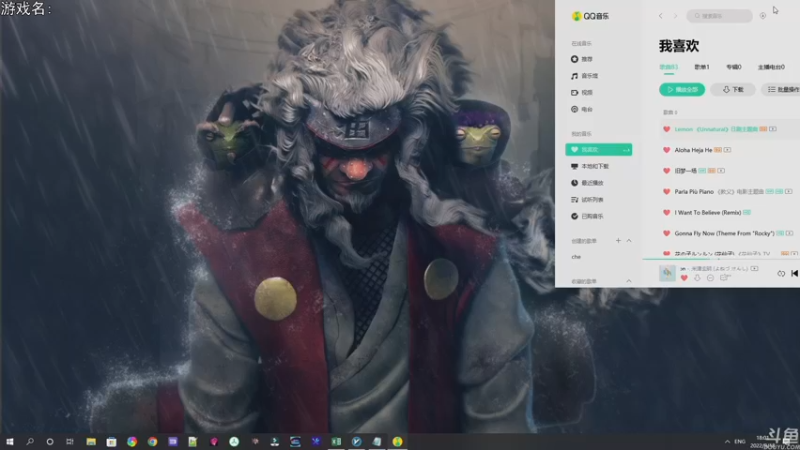Open the MV icon on the Aloha Heja He row
The width and height of the screenshot is (800, 450).
(x=727, y=150)
